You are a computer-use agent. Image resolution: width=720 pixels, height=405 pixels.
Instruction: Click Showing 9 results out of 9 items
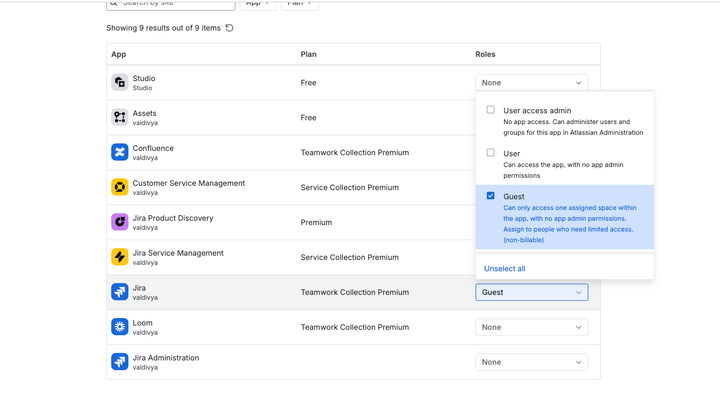tap(163, 28)
